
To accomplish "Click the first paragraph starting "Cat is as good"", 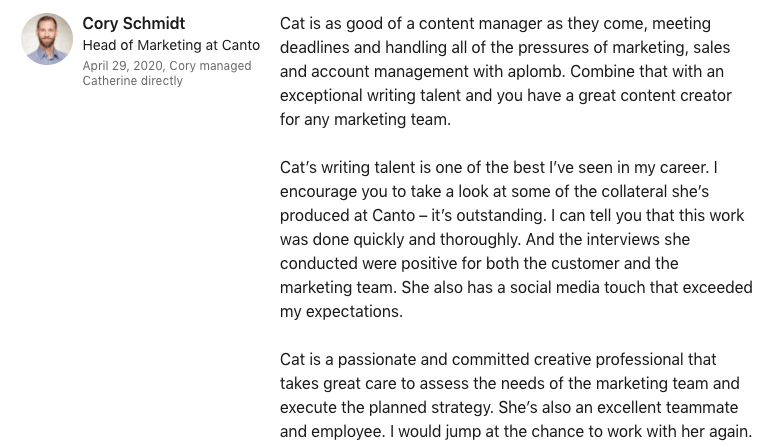I will pyautogui.click(x=495, y=24).
